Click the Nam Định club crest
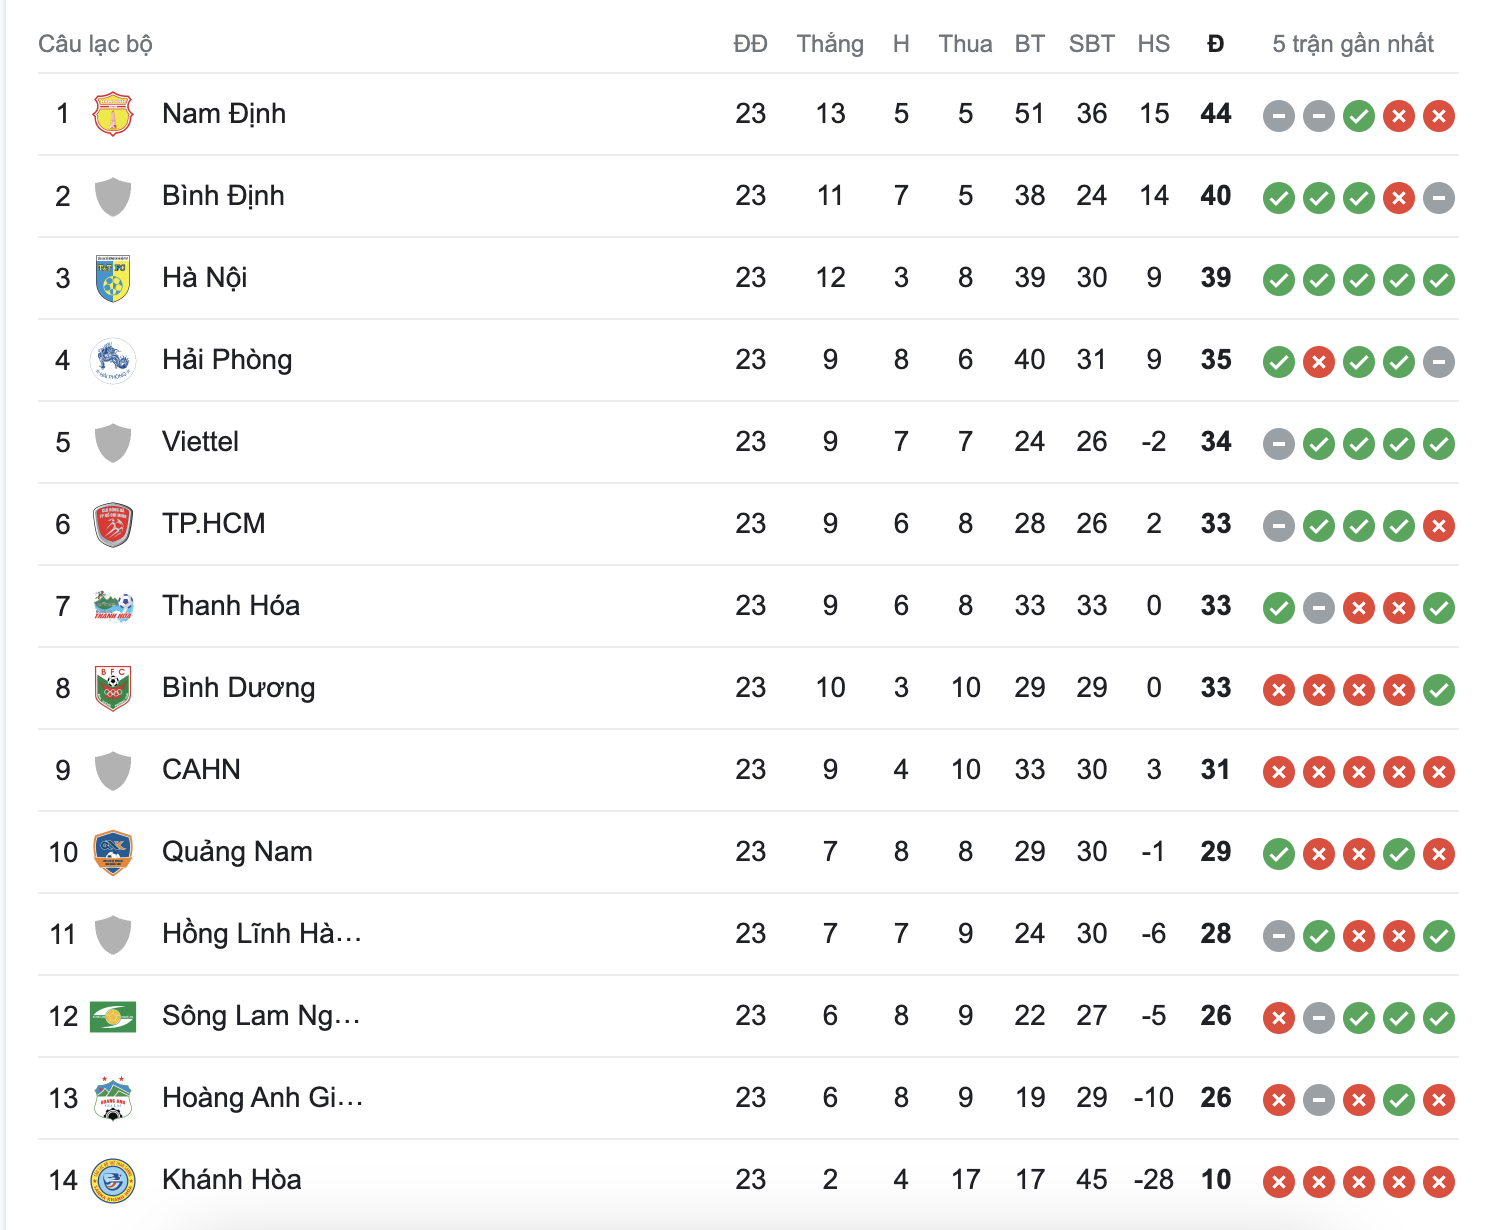 pyautogui.click(x=113, y=115)
